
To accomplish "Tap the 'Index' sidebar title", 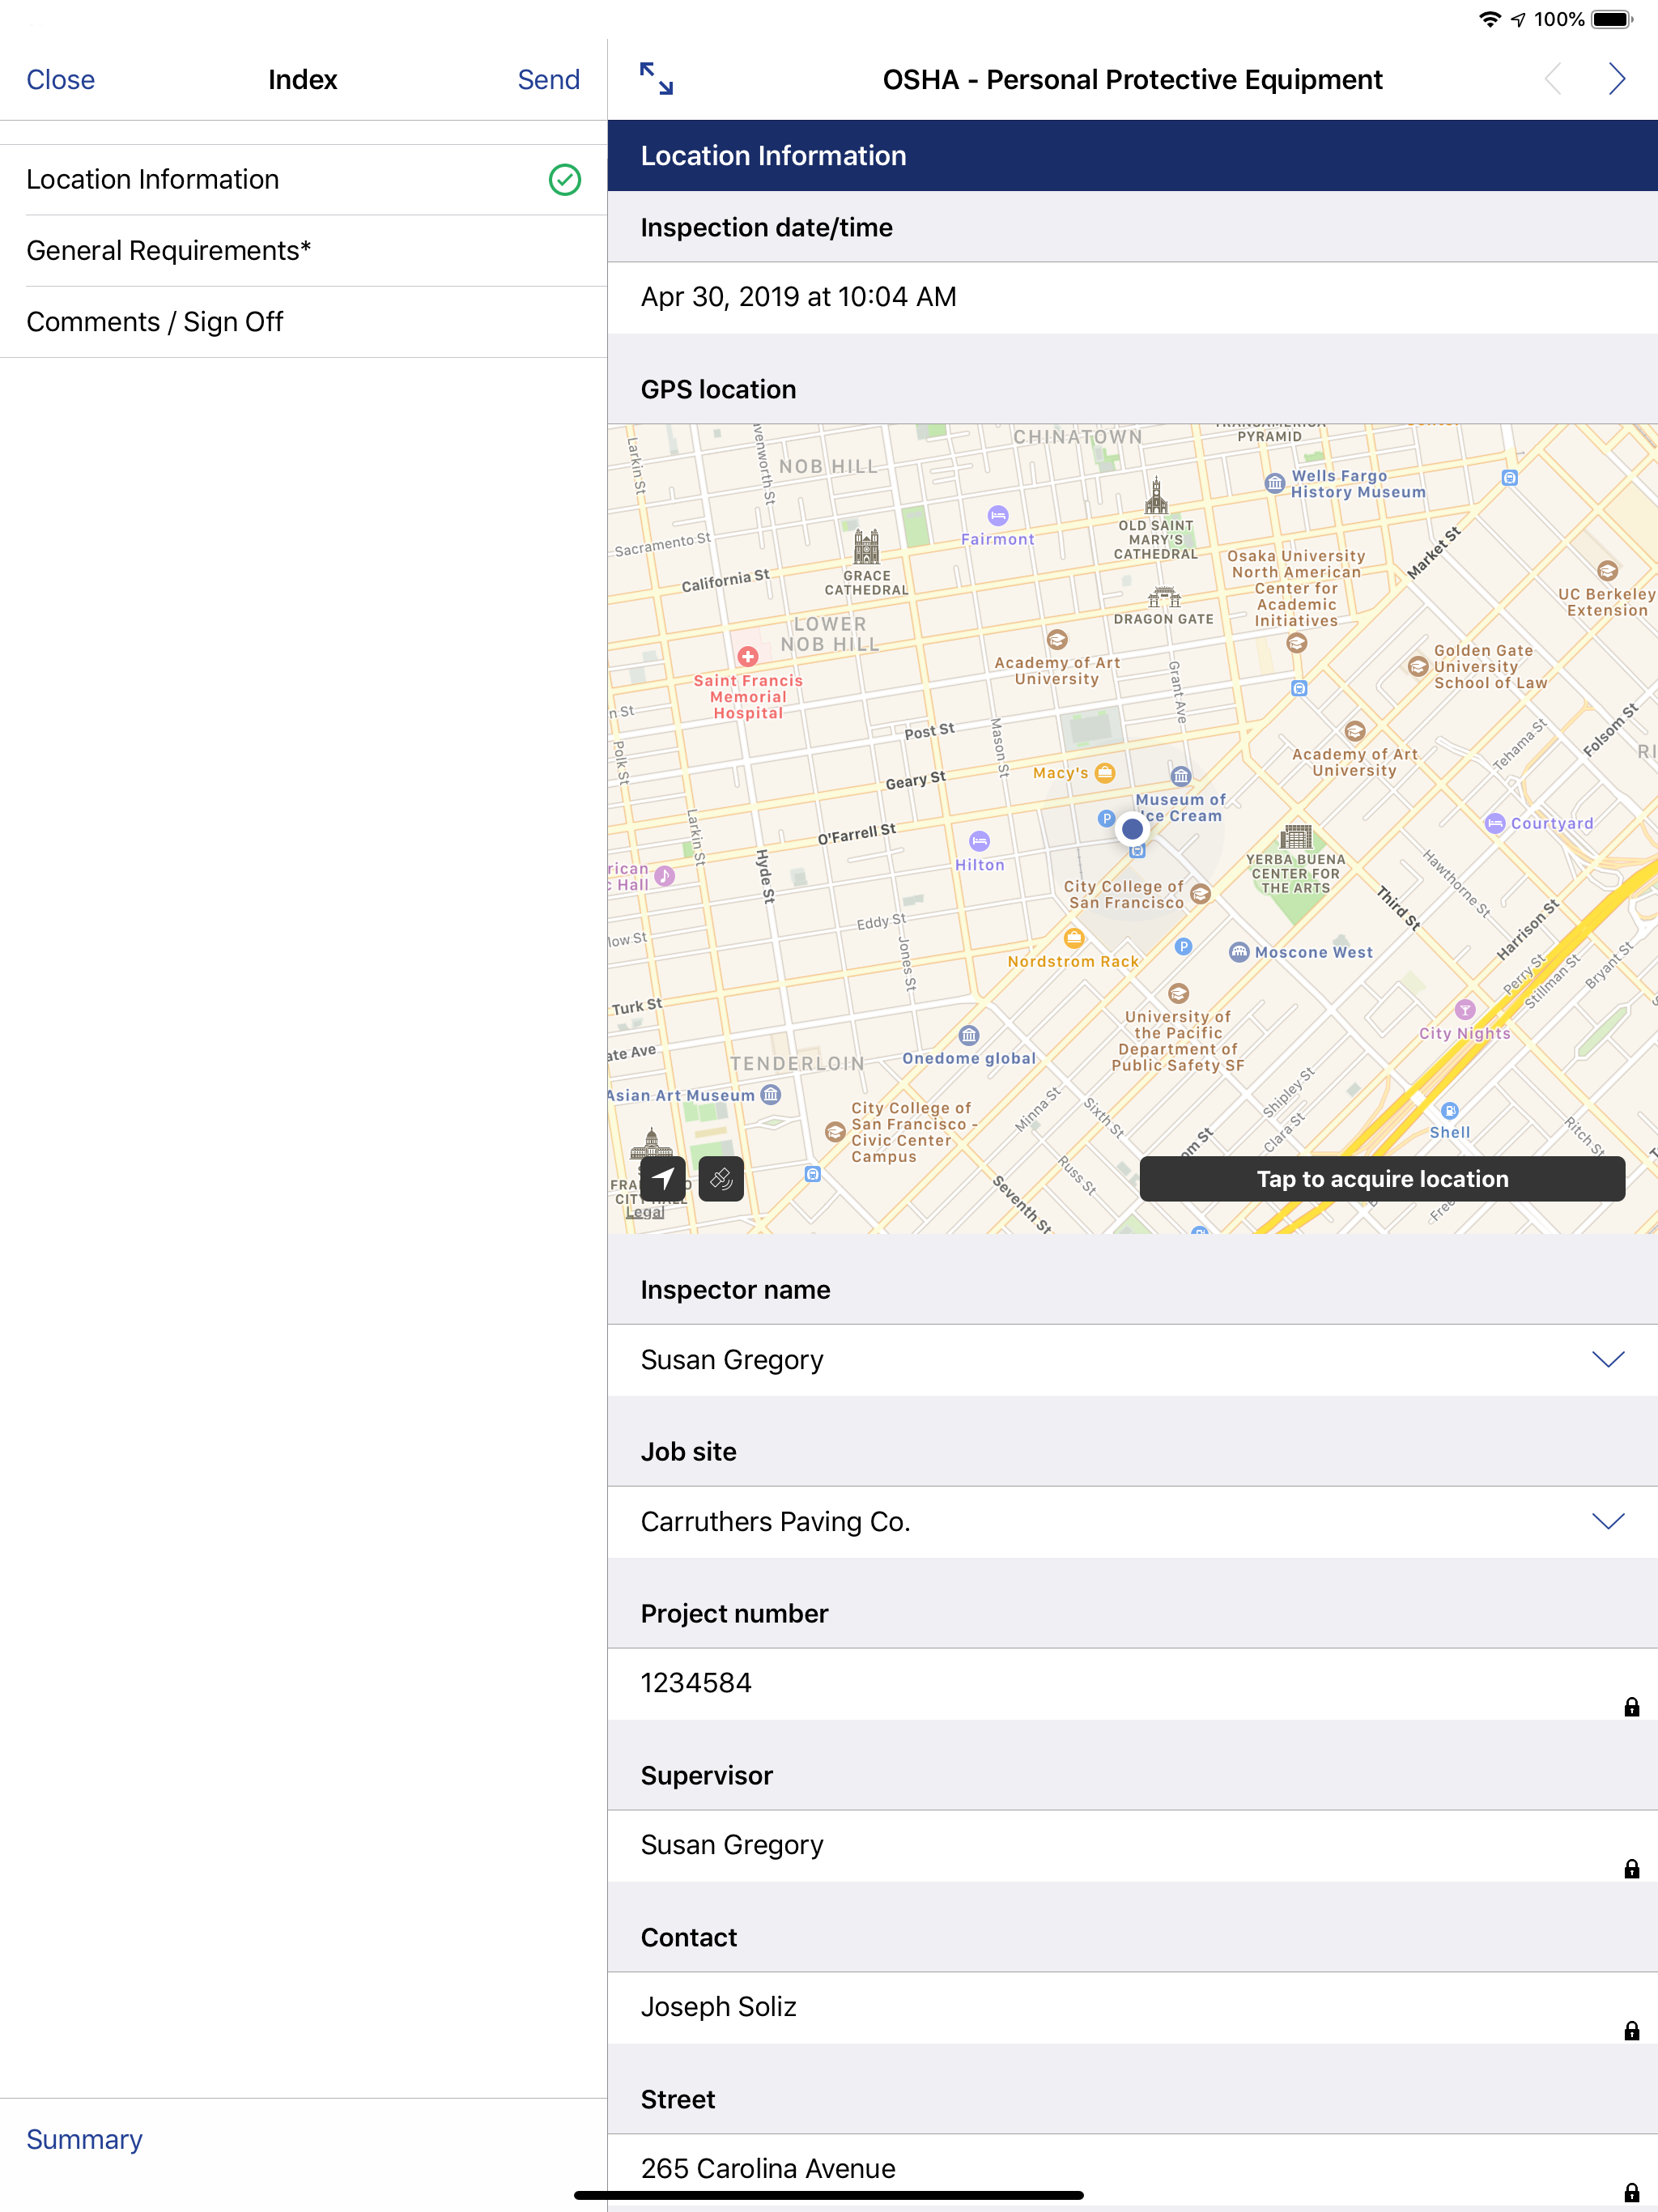I will pyautogui.click(x=303, y=80).
